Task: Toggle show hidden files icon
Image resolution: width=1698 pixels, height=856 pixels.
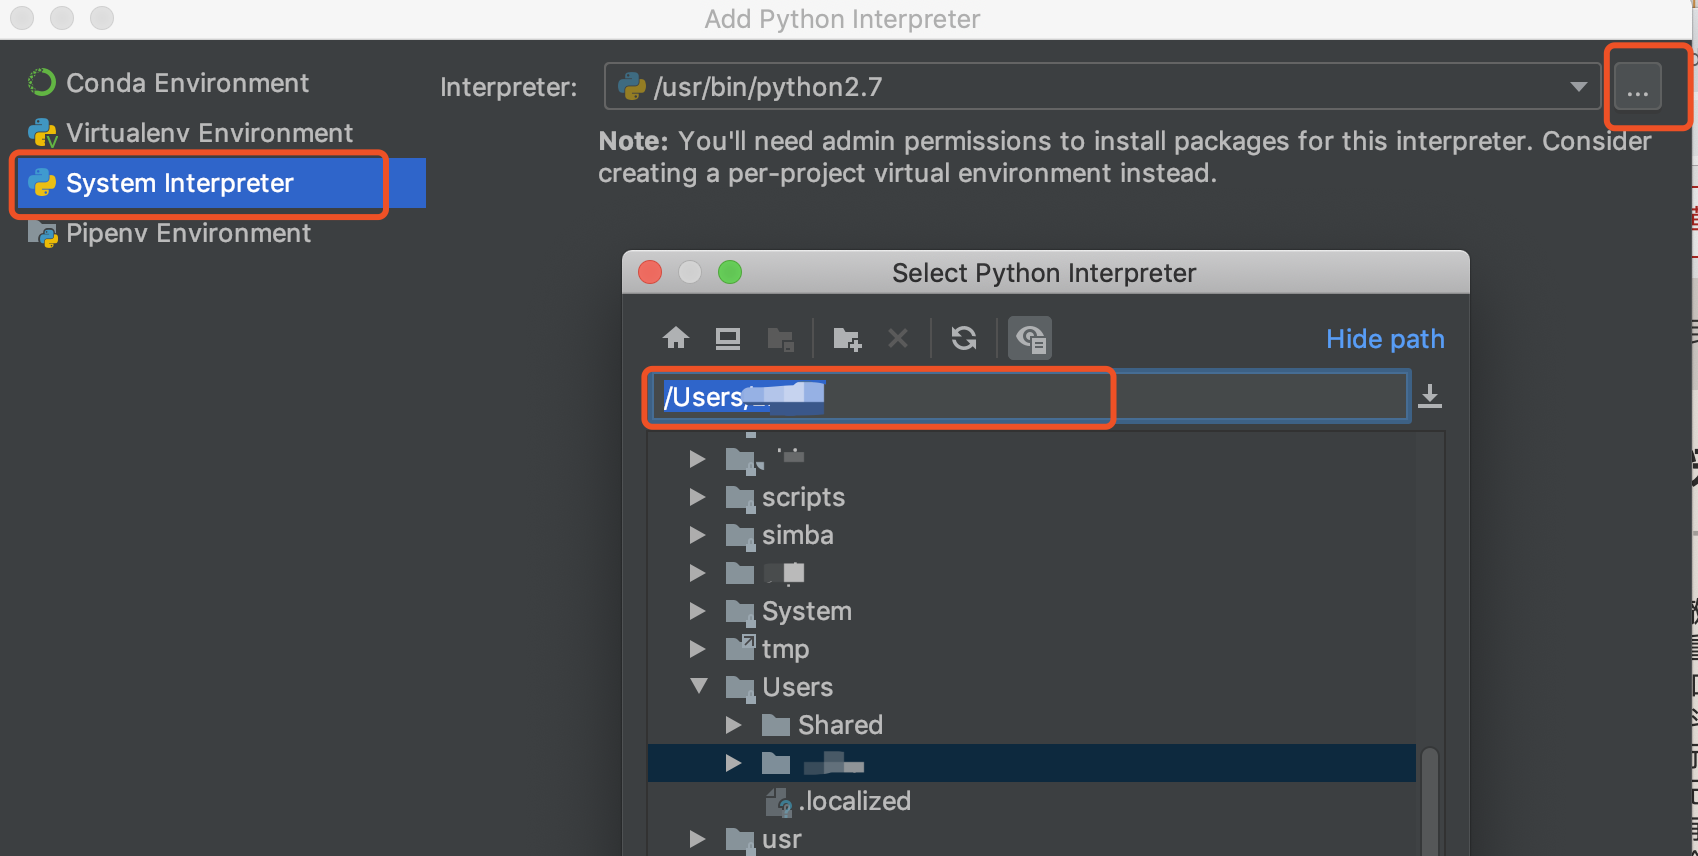Action: pos(1030,338)
